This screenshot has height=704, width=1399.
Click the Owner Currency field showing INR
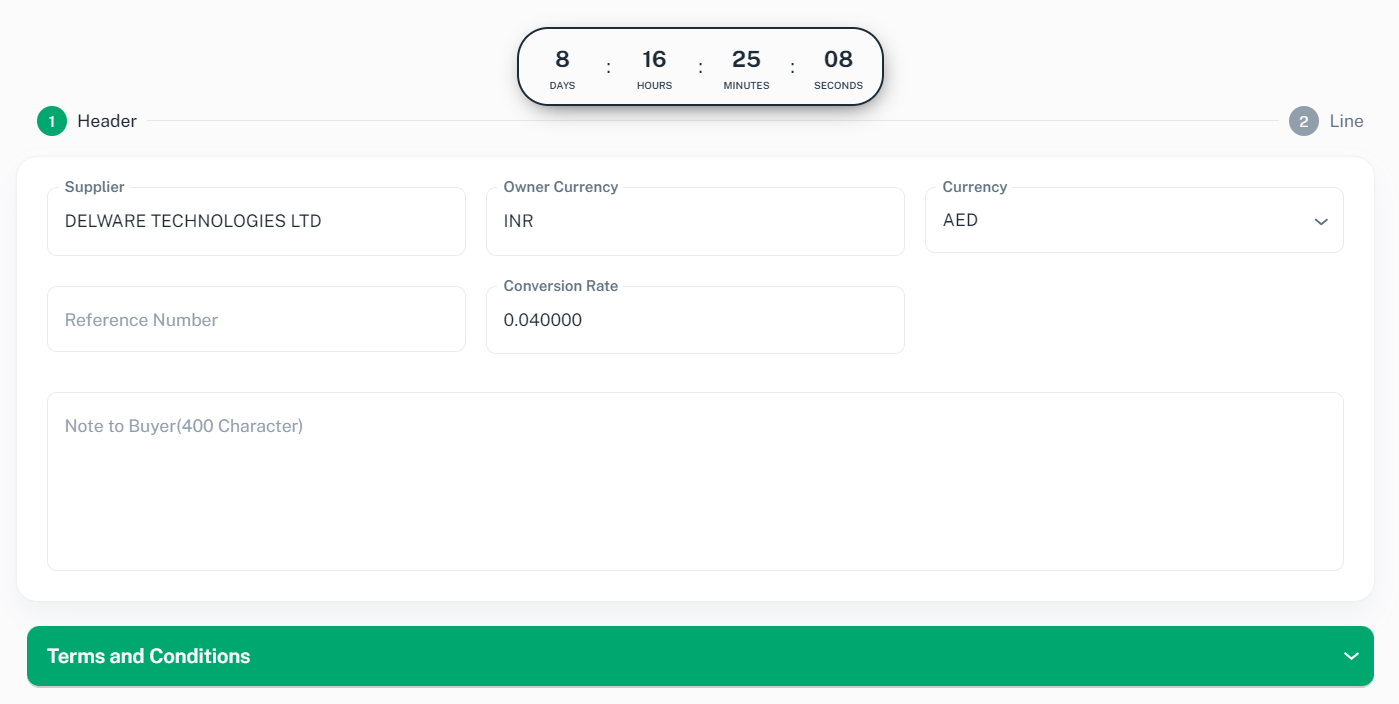(x=695, y=221)
